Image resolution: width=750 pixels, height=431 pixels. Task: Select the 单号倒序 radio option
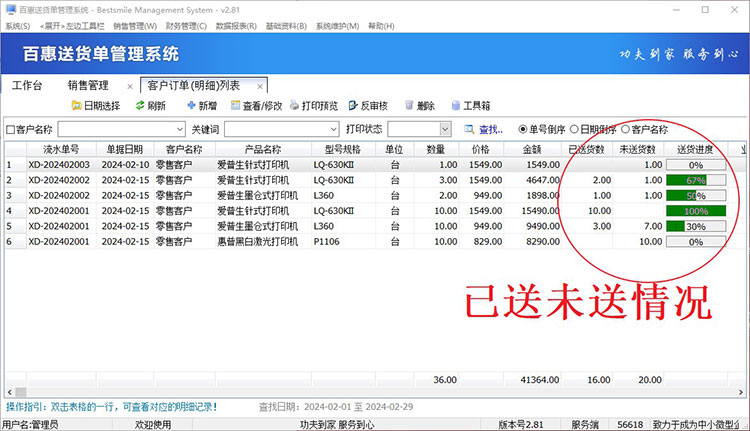523,129
